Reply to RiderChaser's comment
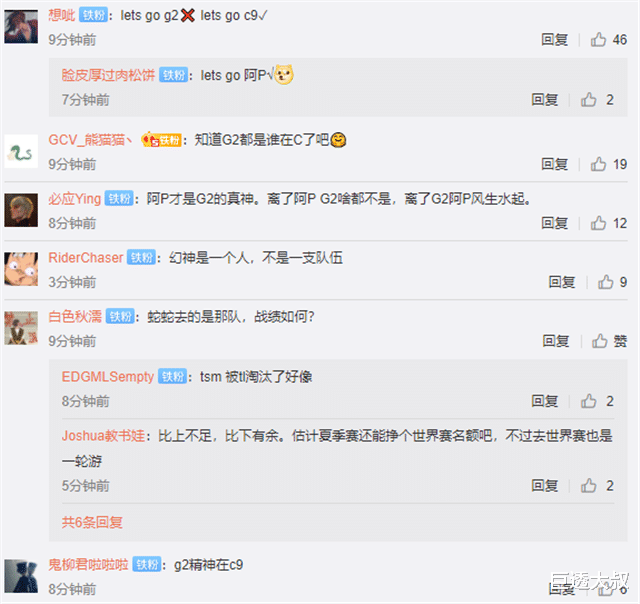 coord(562,282)
